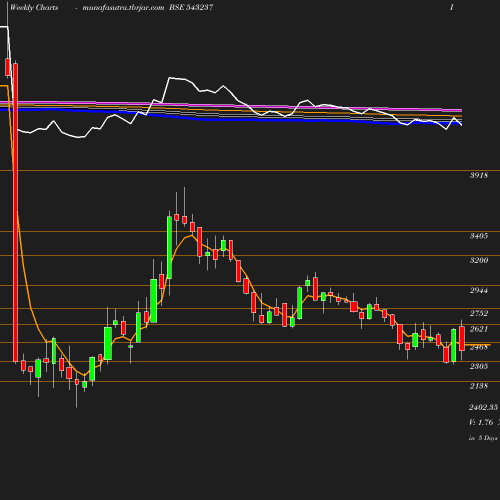This screenshot has width=500, height=500.
Task: Click the munafasutra.tbrjar.com site label
Action: (123, 8)
